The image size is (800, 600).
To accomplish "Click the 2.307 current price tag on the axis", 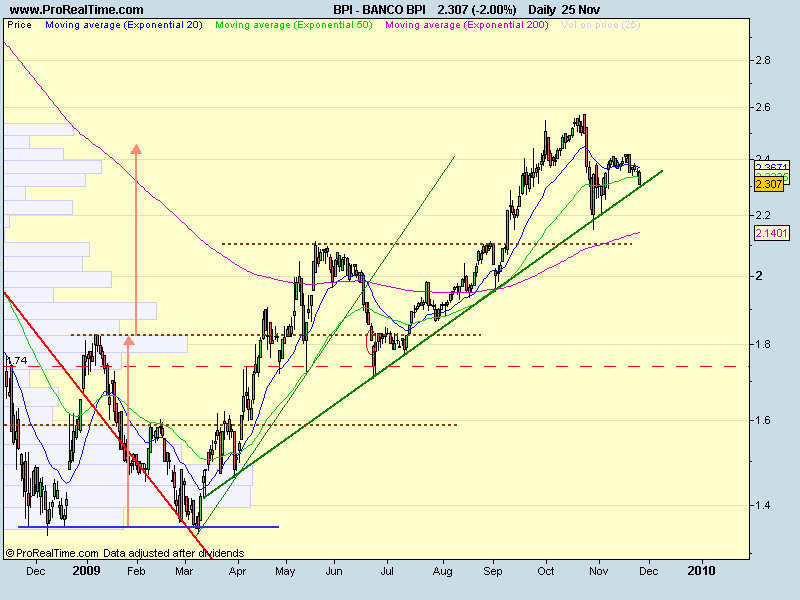I will click(x=768, y=184).
